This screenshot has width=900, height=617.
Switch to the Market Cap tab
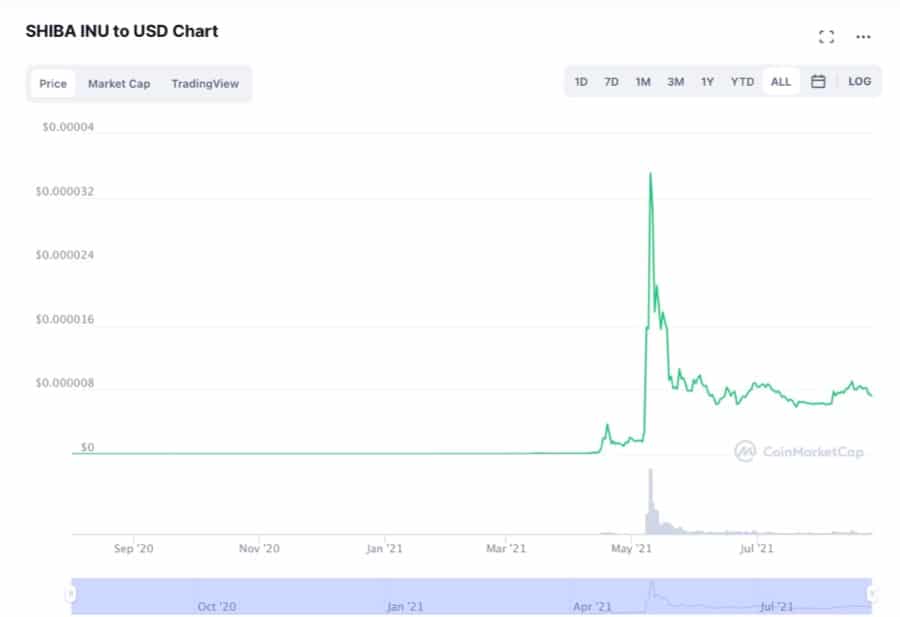[x=119, y=84]
